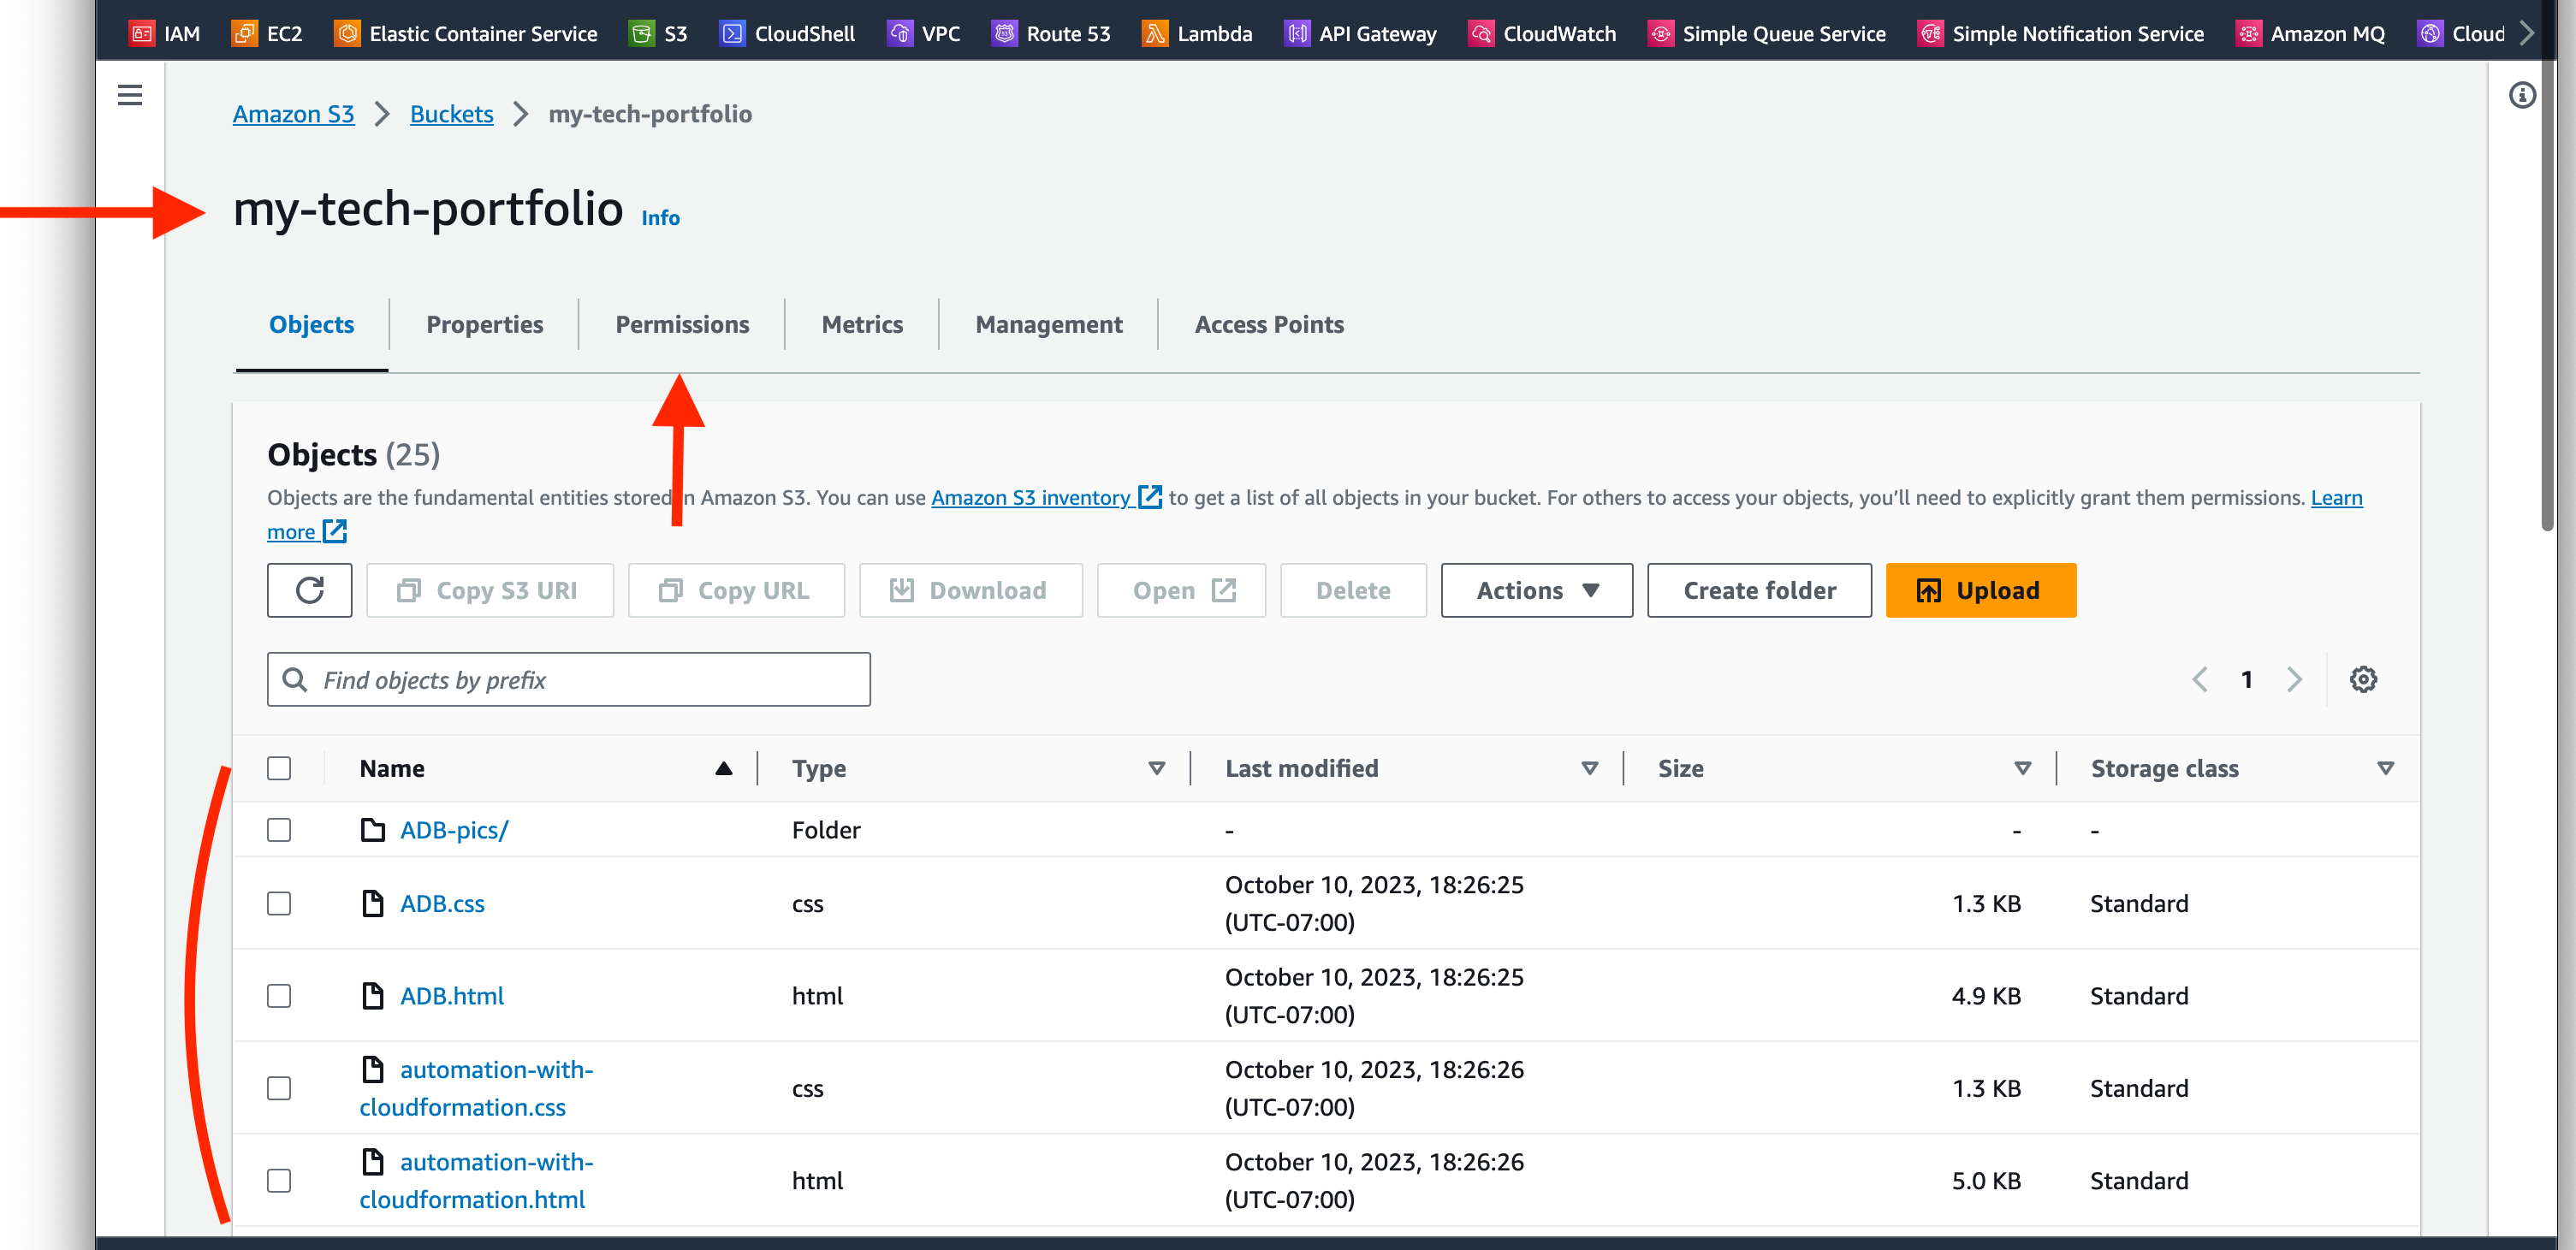Screen dimensions: 2576x1250
Task: Click the Download button
Action: [970, 590]
